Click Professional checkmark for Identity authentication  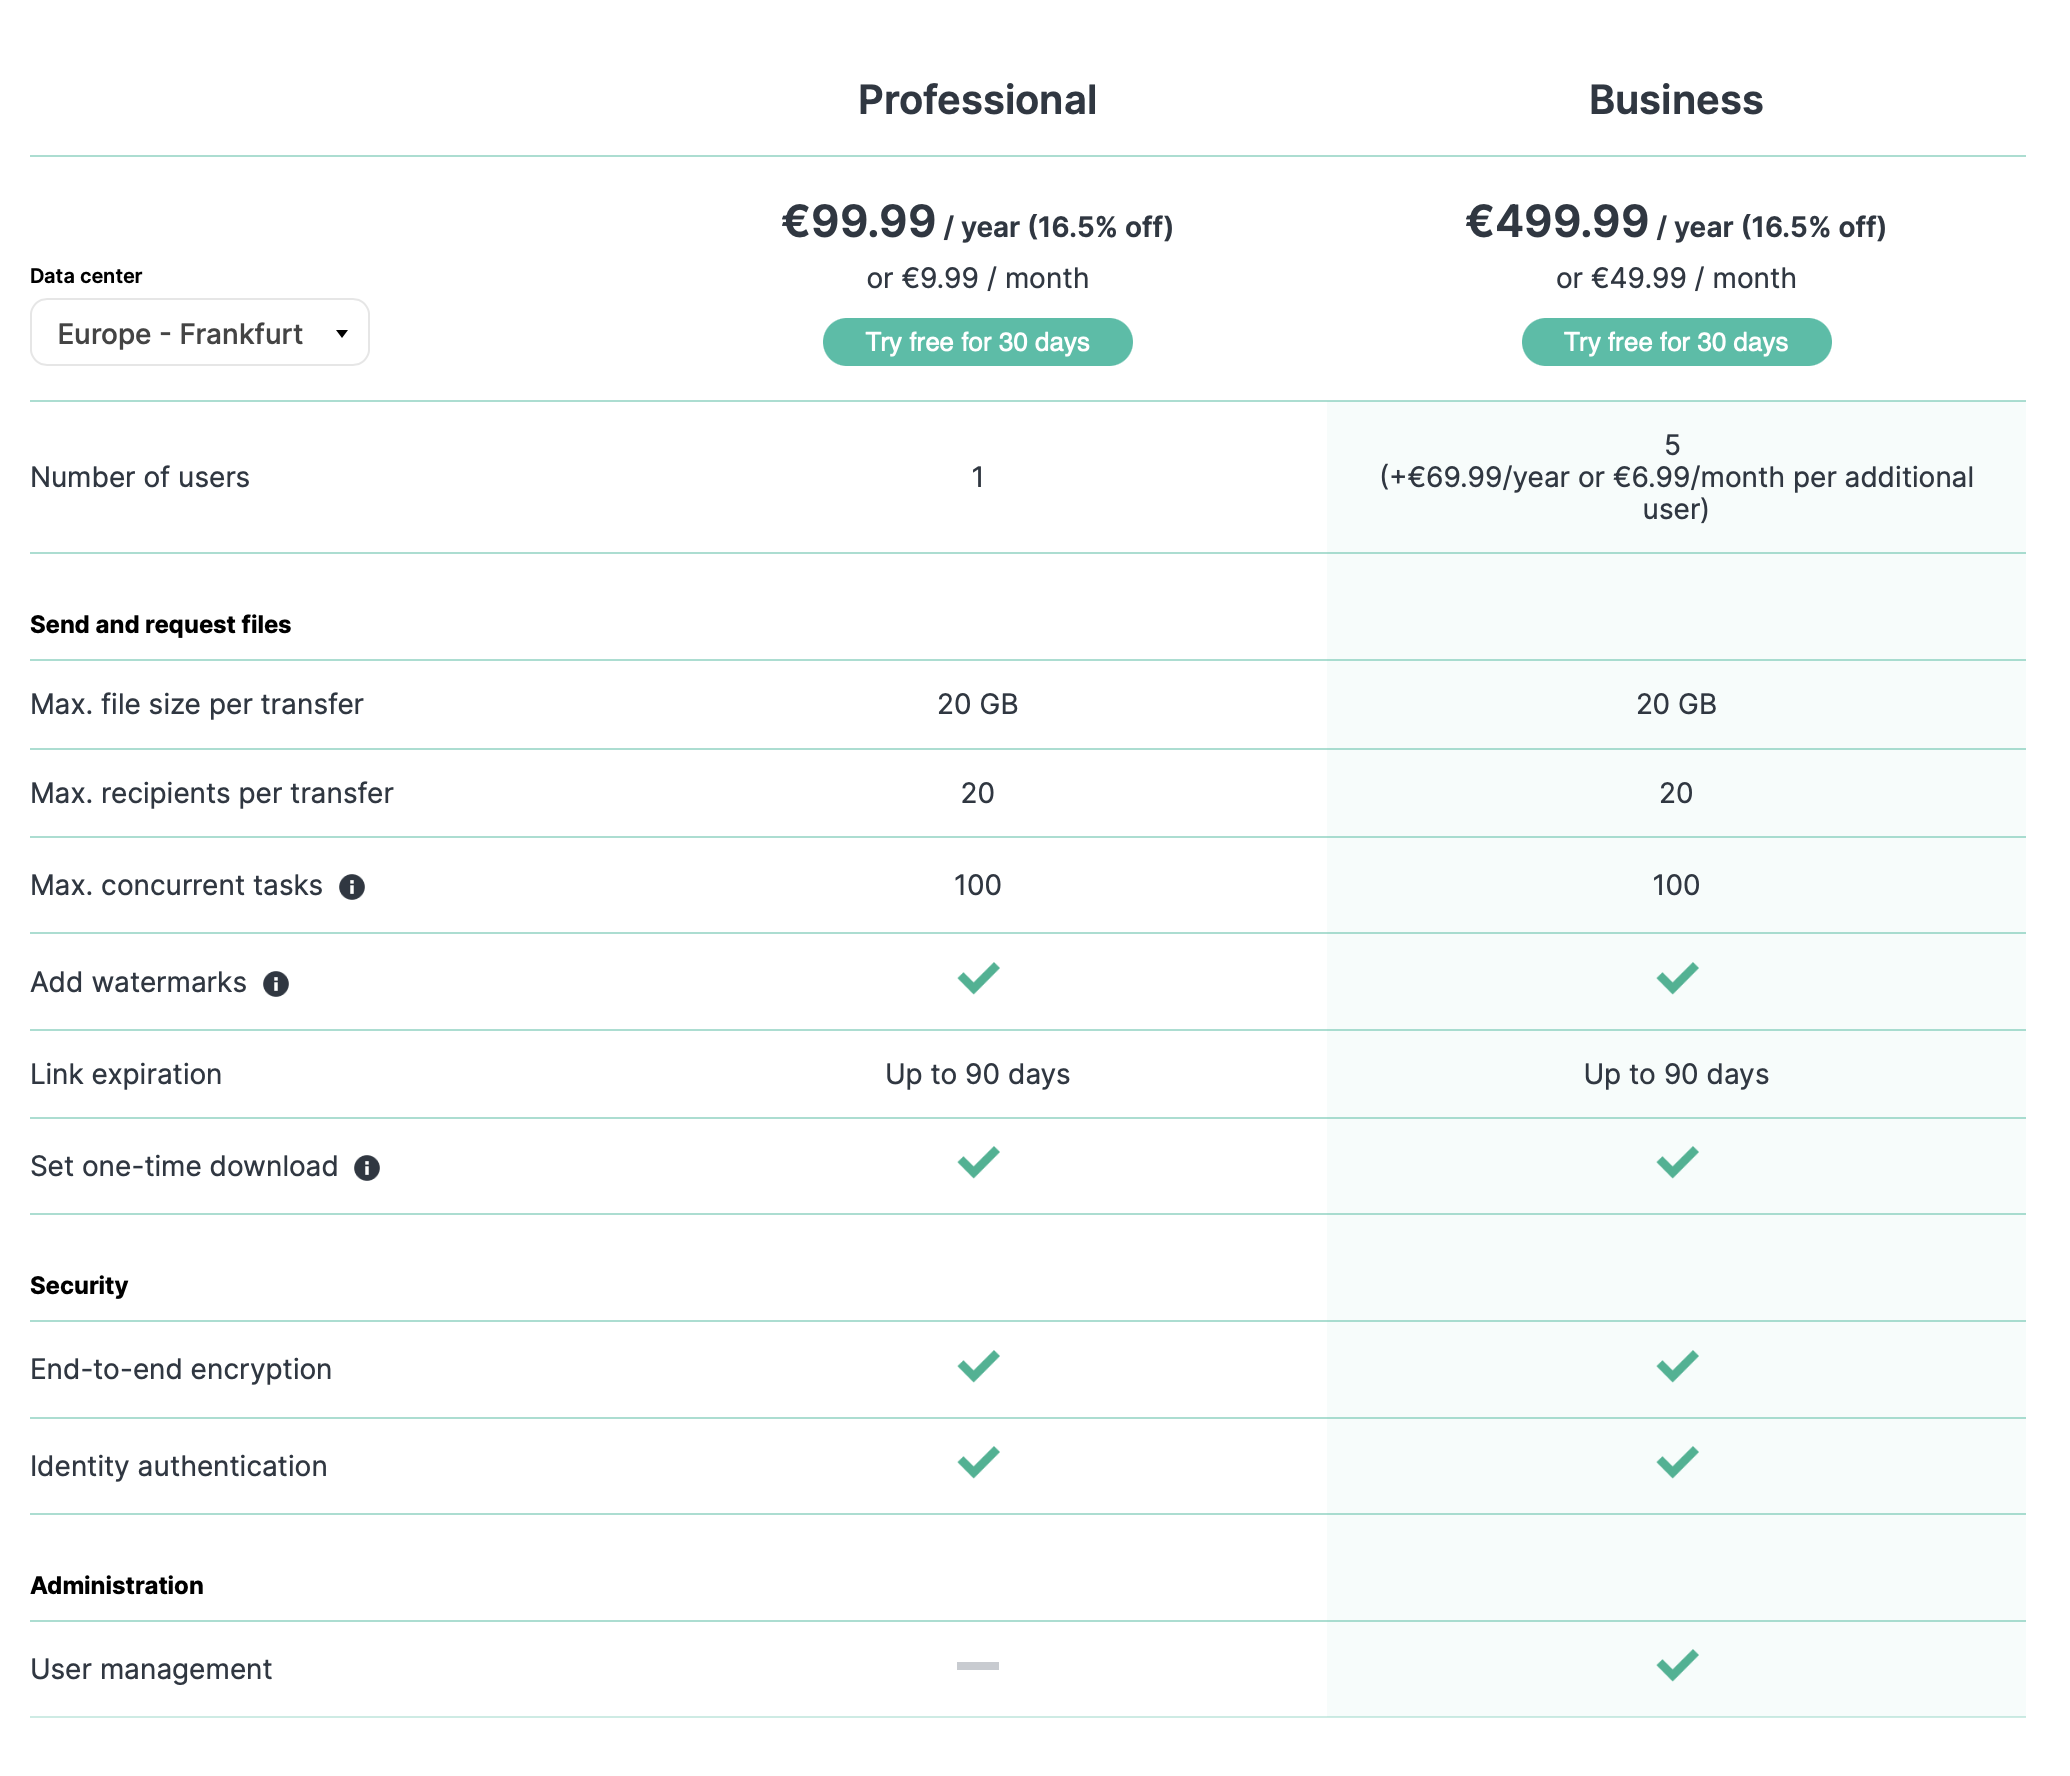978,1462
